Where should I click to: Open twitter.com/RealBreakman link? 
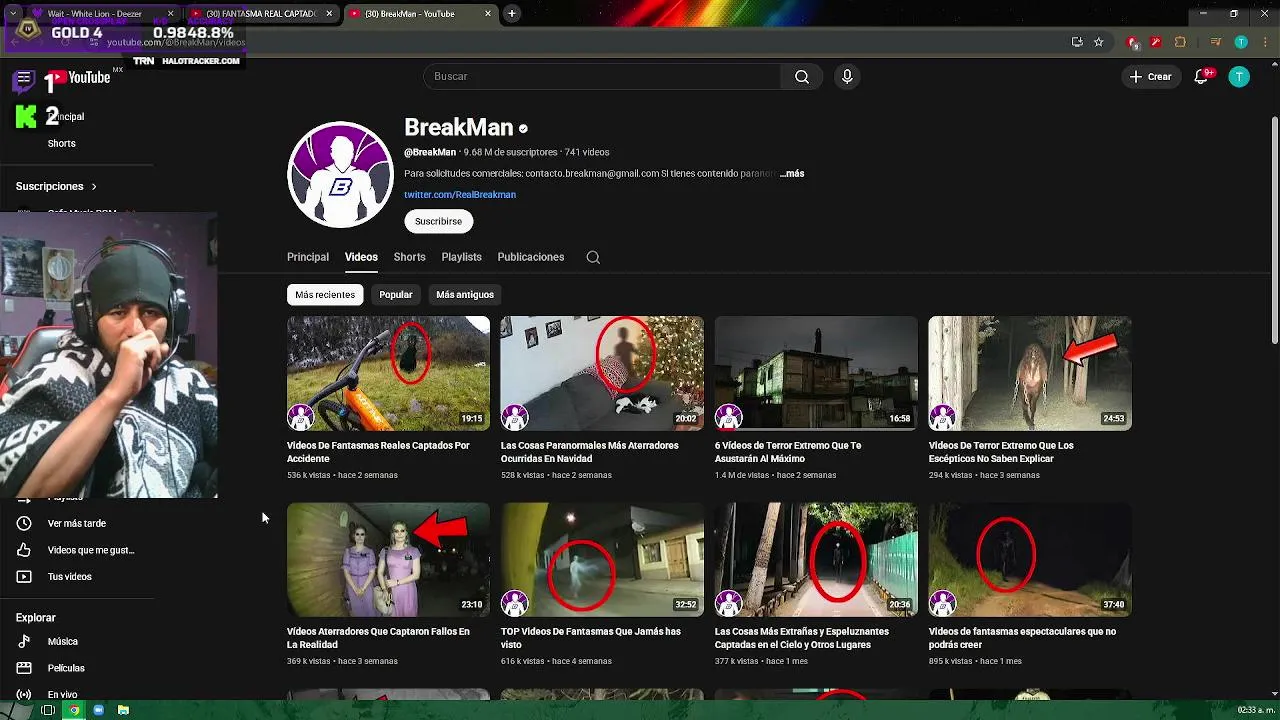pyautogui.click(x=460, y=195)
